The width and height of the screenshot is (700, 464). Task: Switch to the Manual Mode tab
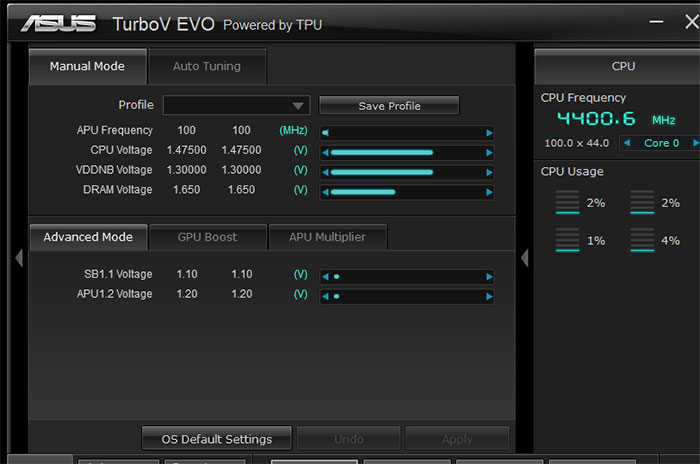click(x=88, y=66)
